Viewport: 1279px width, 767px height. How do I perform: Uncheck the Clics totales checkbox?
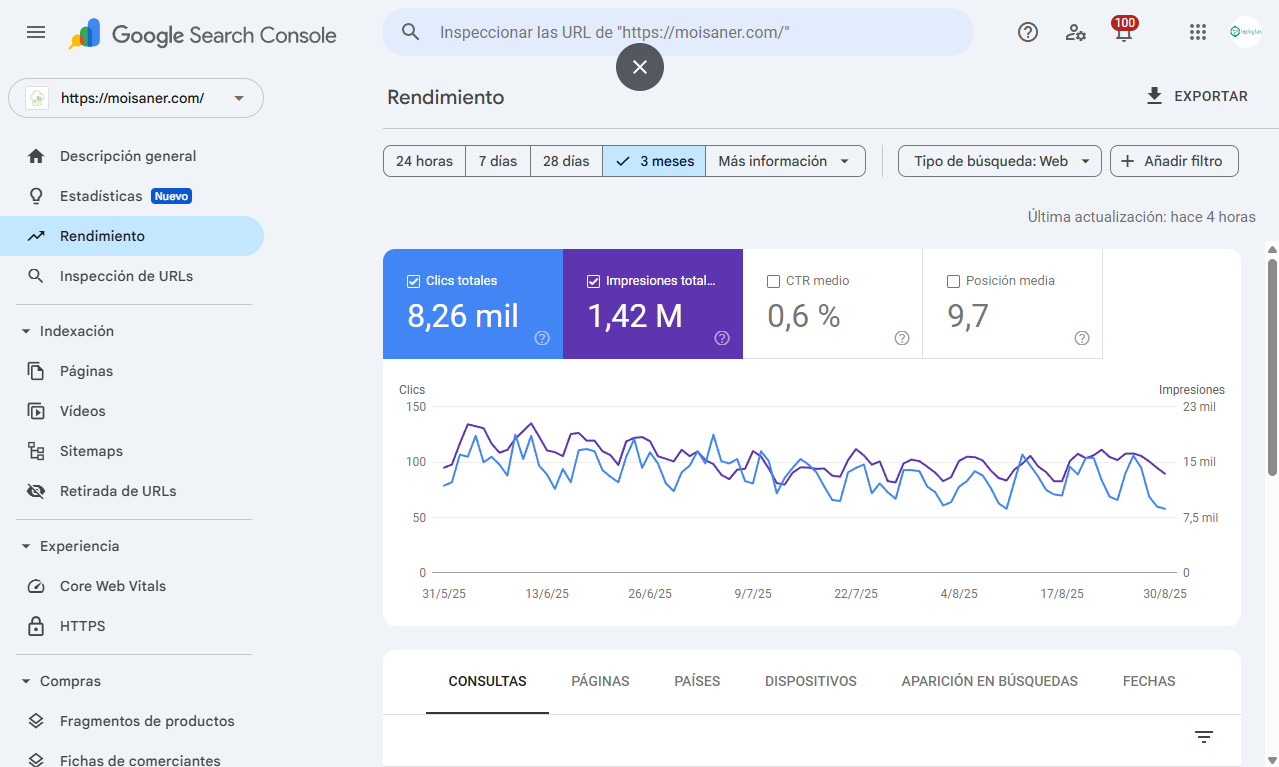[x=414, y=281]
